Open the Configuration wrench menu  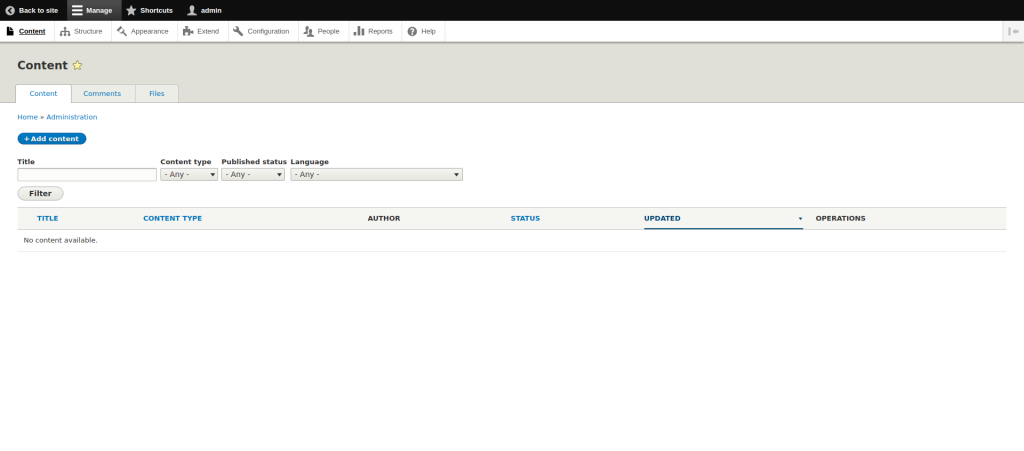pos(261,31)
